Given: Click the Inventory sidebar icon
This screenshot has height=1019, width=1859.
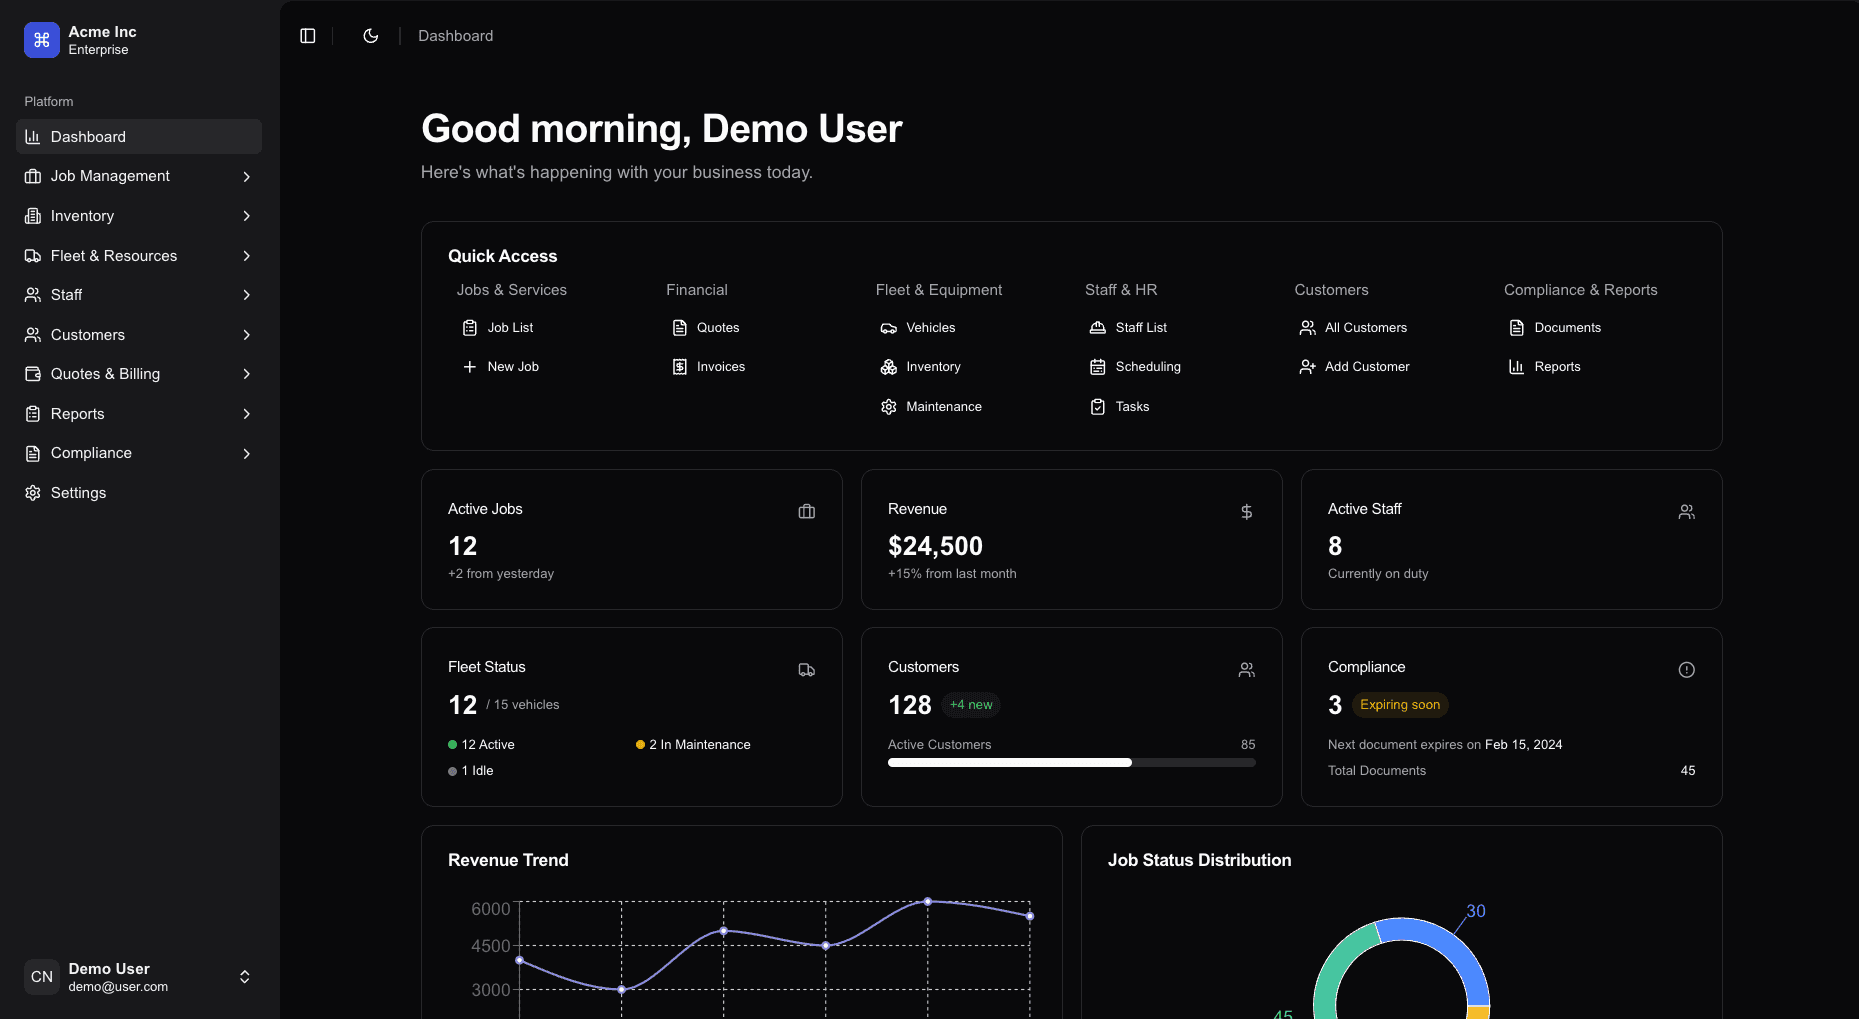Looking at the screenshot, I should 33,216.
